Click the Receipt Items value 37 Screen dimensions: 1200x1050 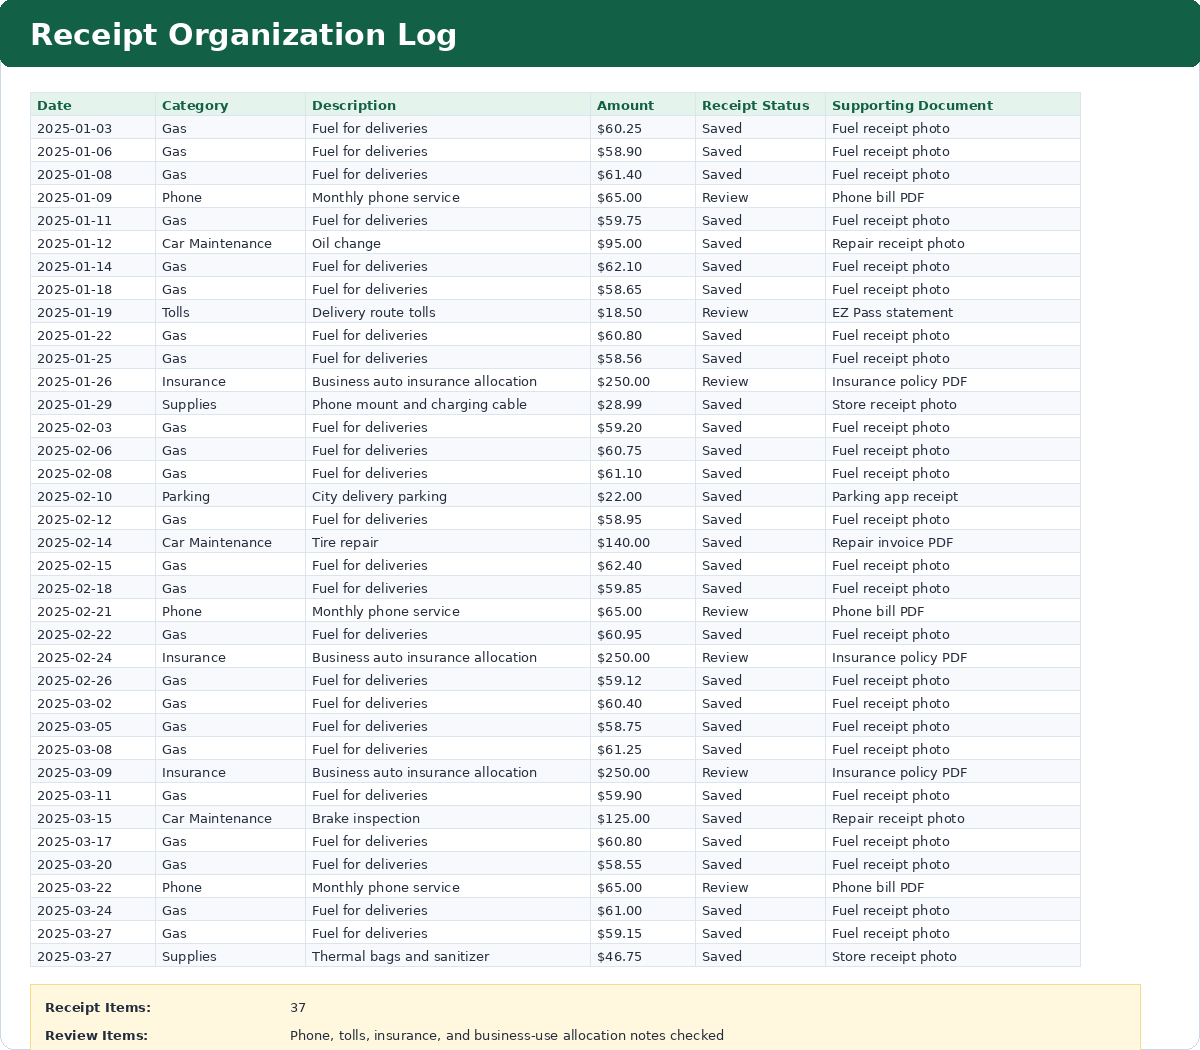(x=298, y=1007)
